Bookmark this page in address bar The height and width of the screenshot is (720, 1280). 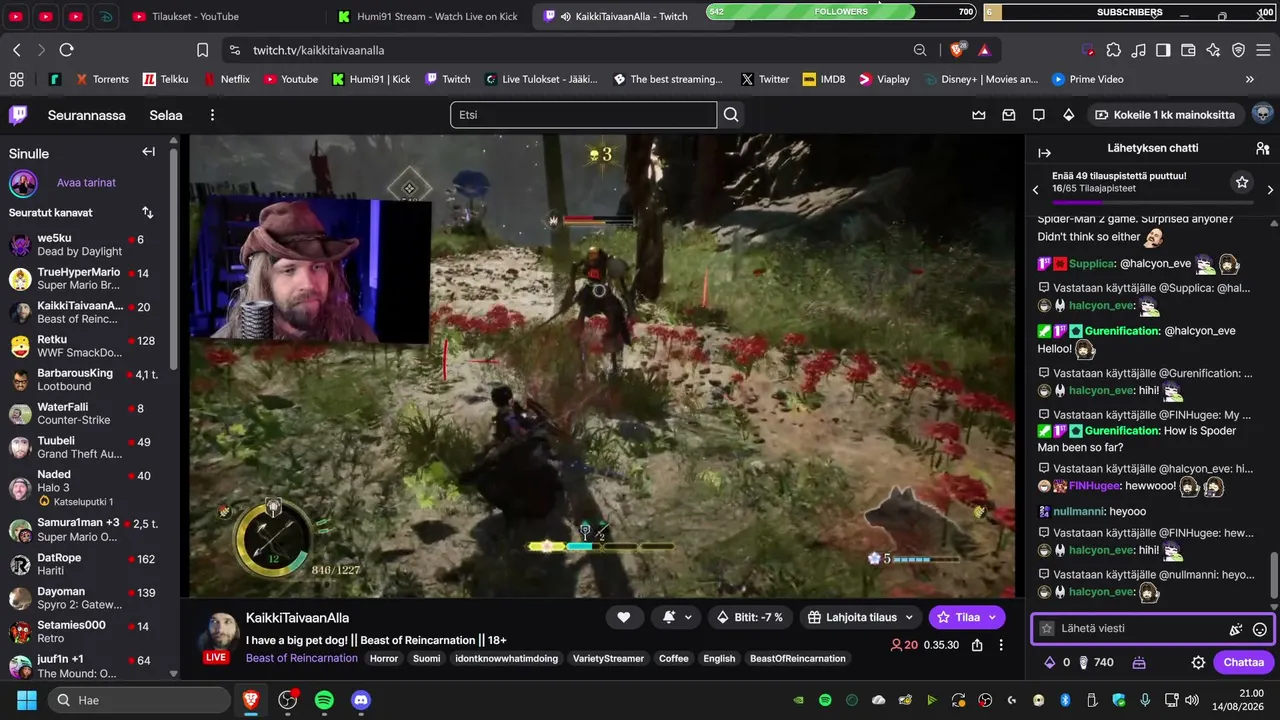tap(203, 50)
